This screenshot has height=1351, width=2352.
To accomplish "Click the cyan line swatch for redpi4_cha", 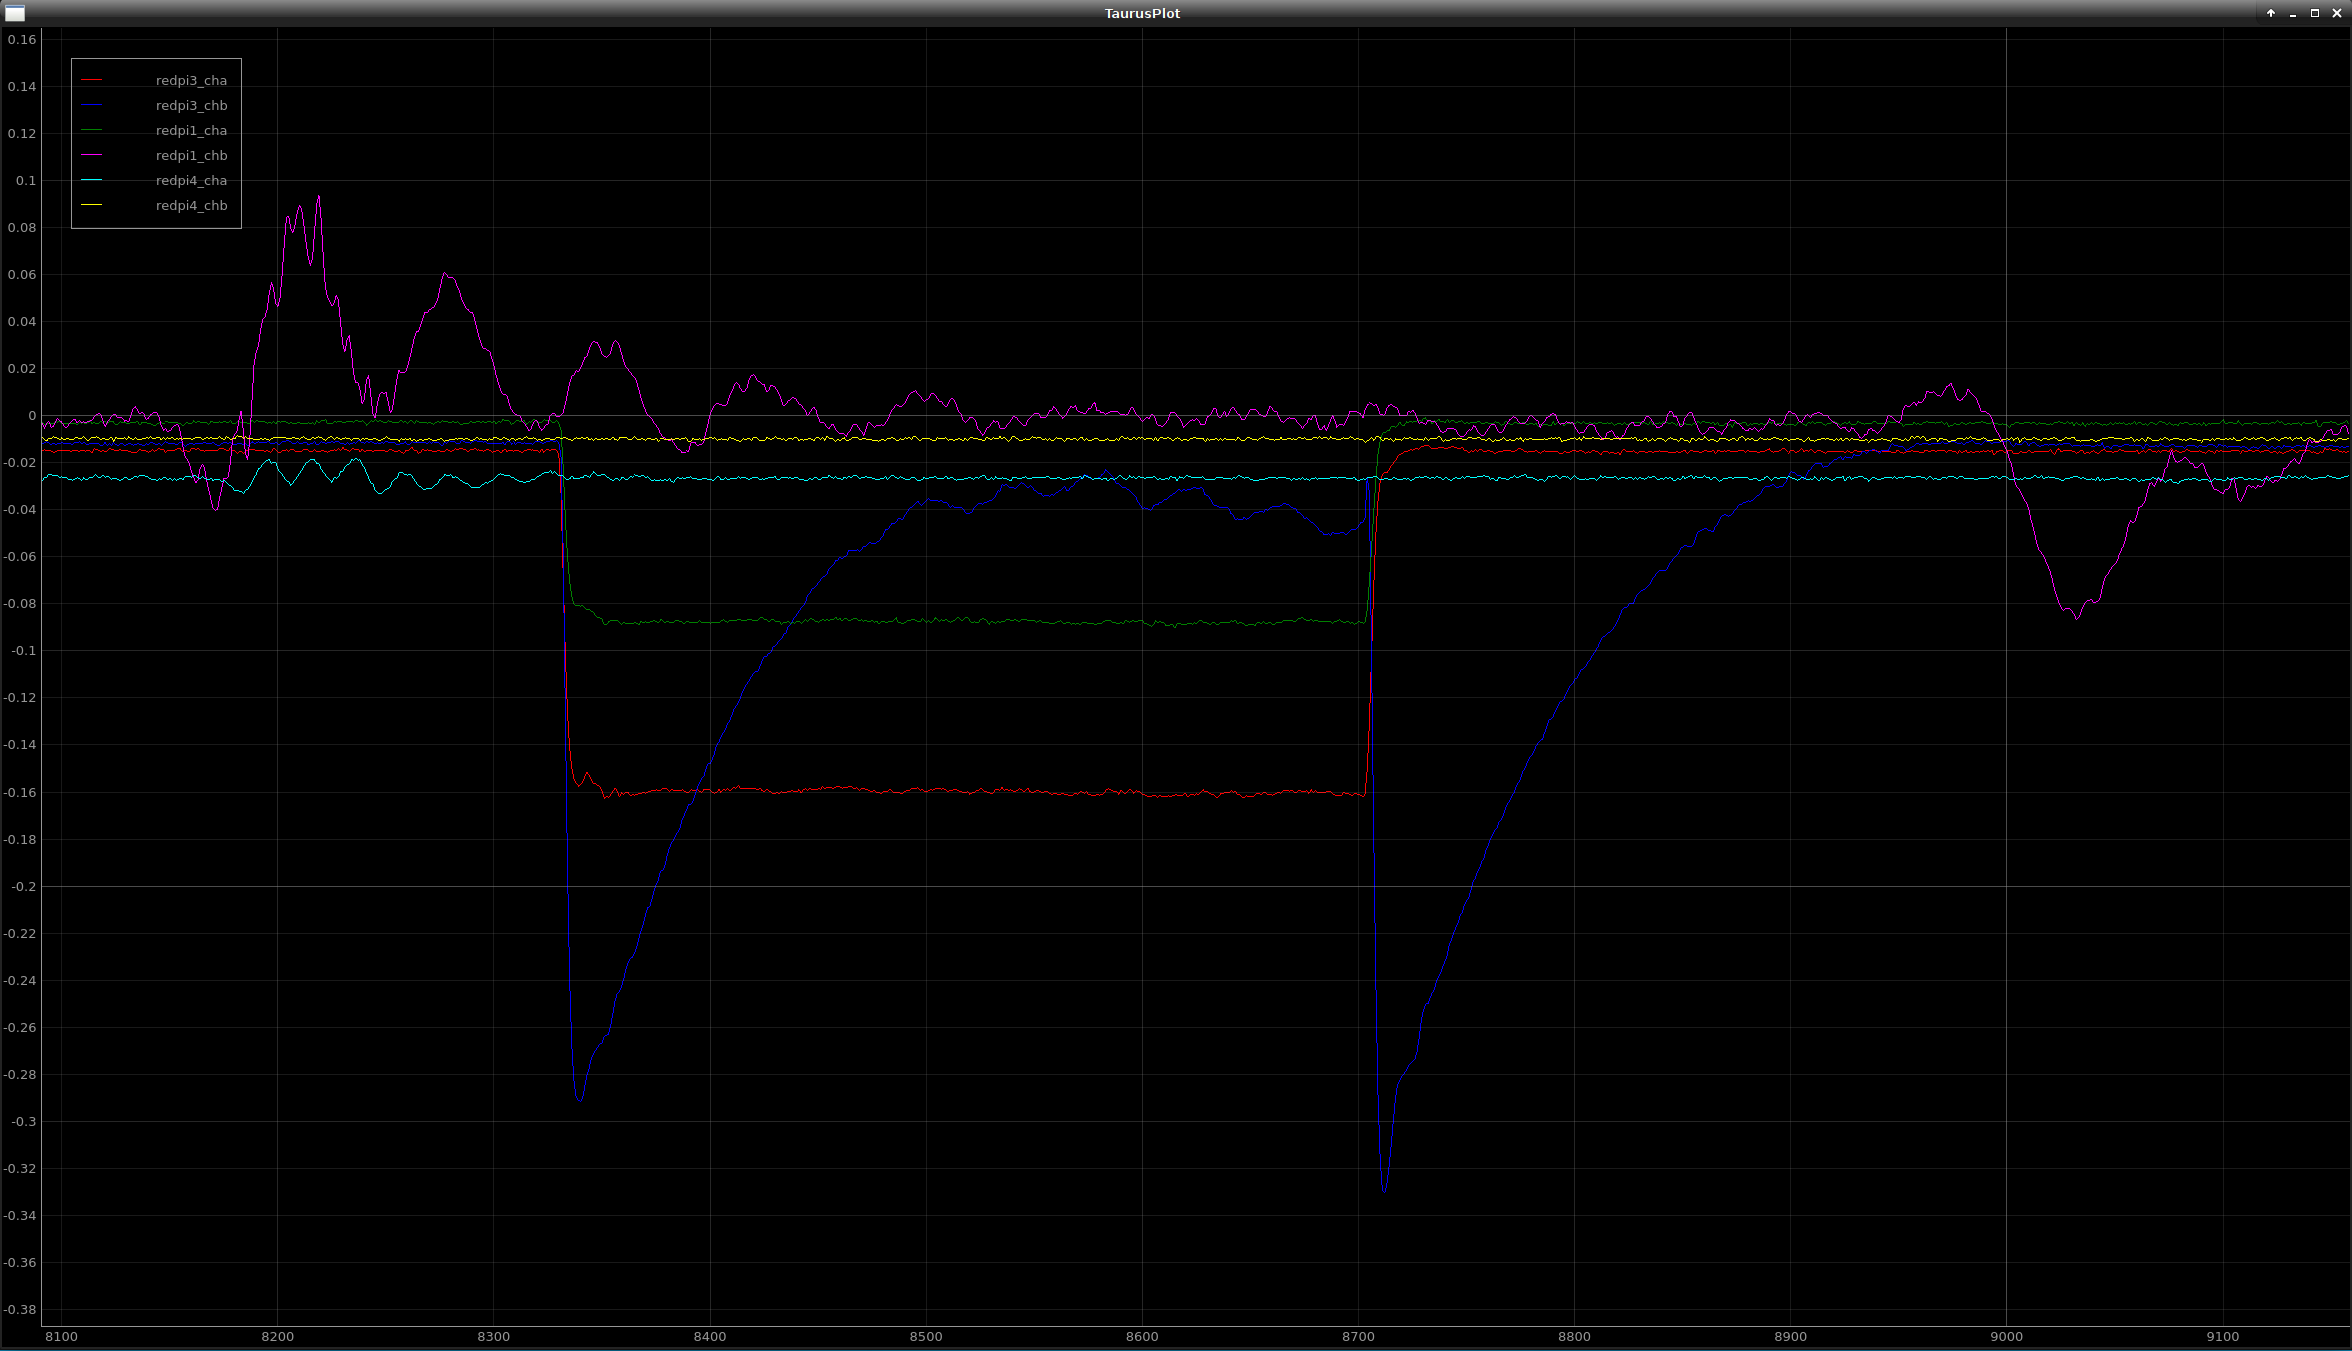I will [x=92, y=180].
